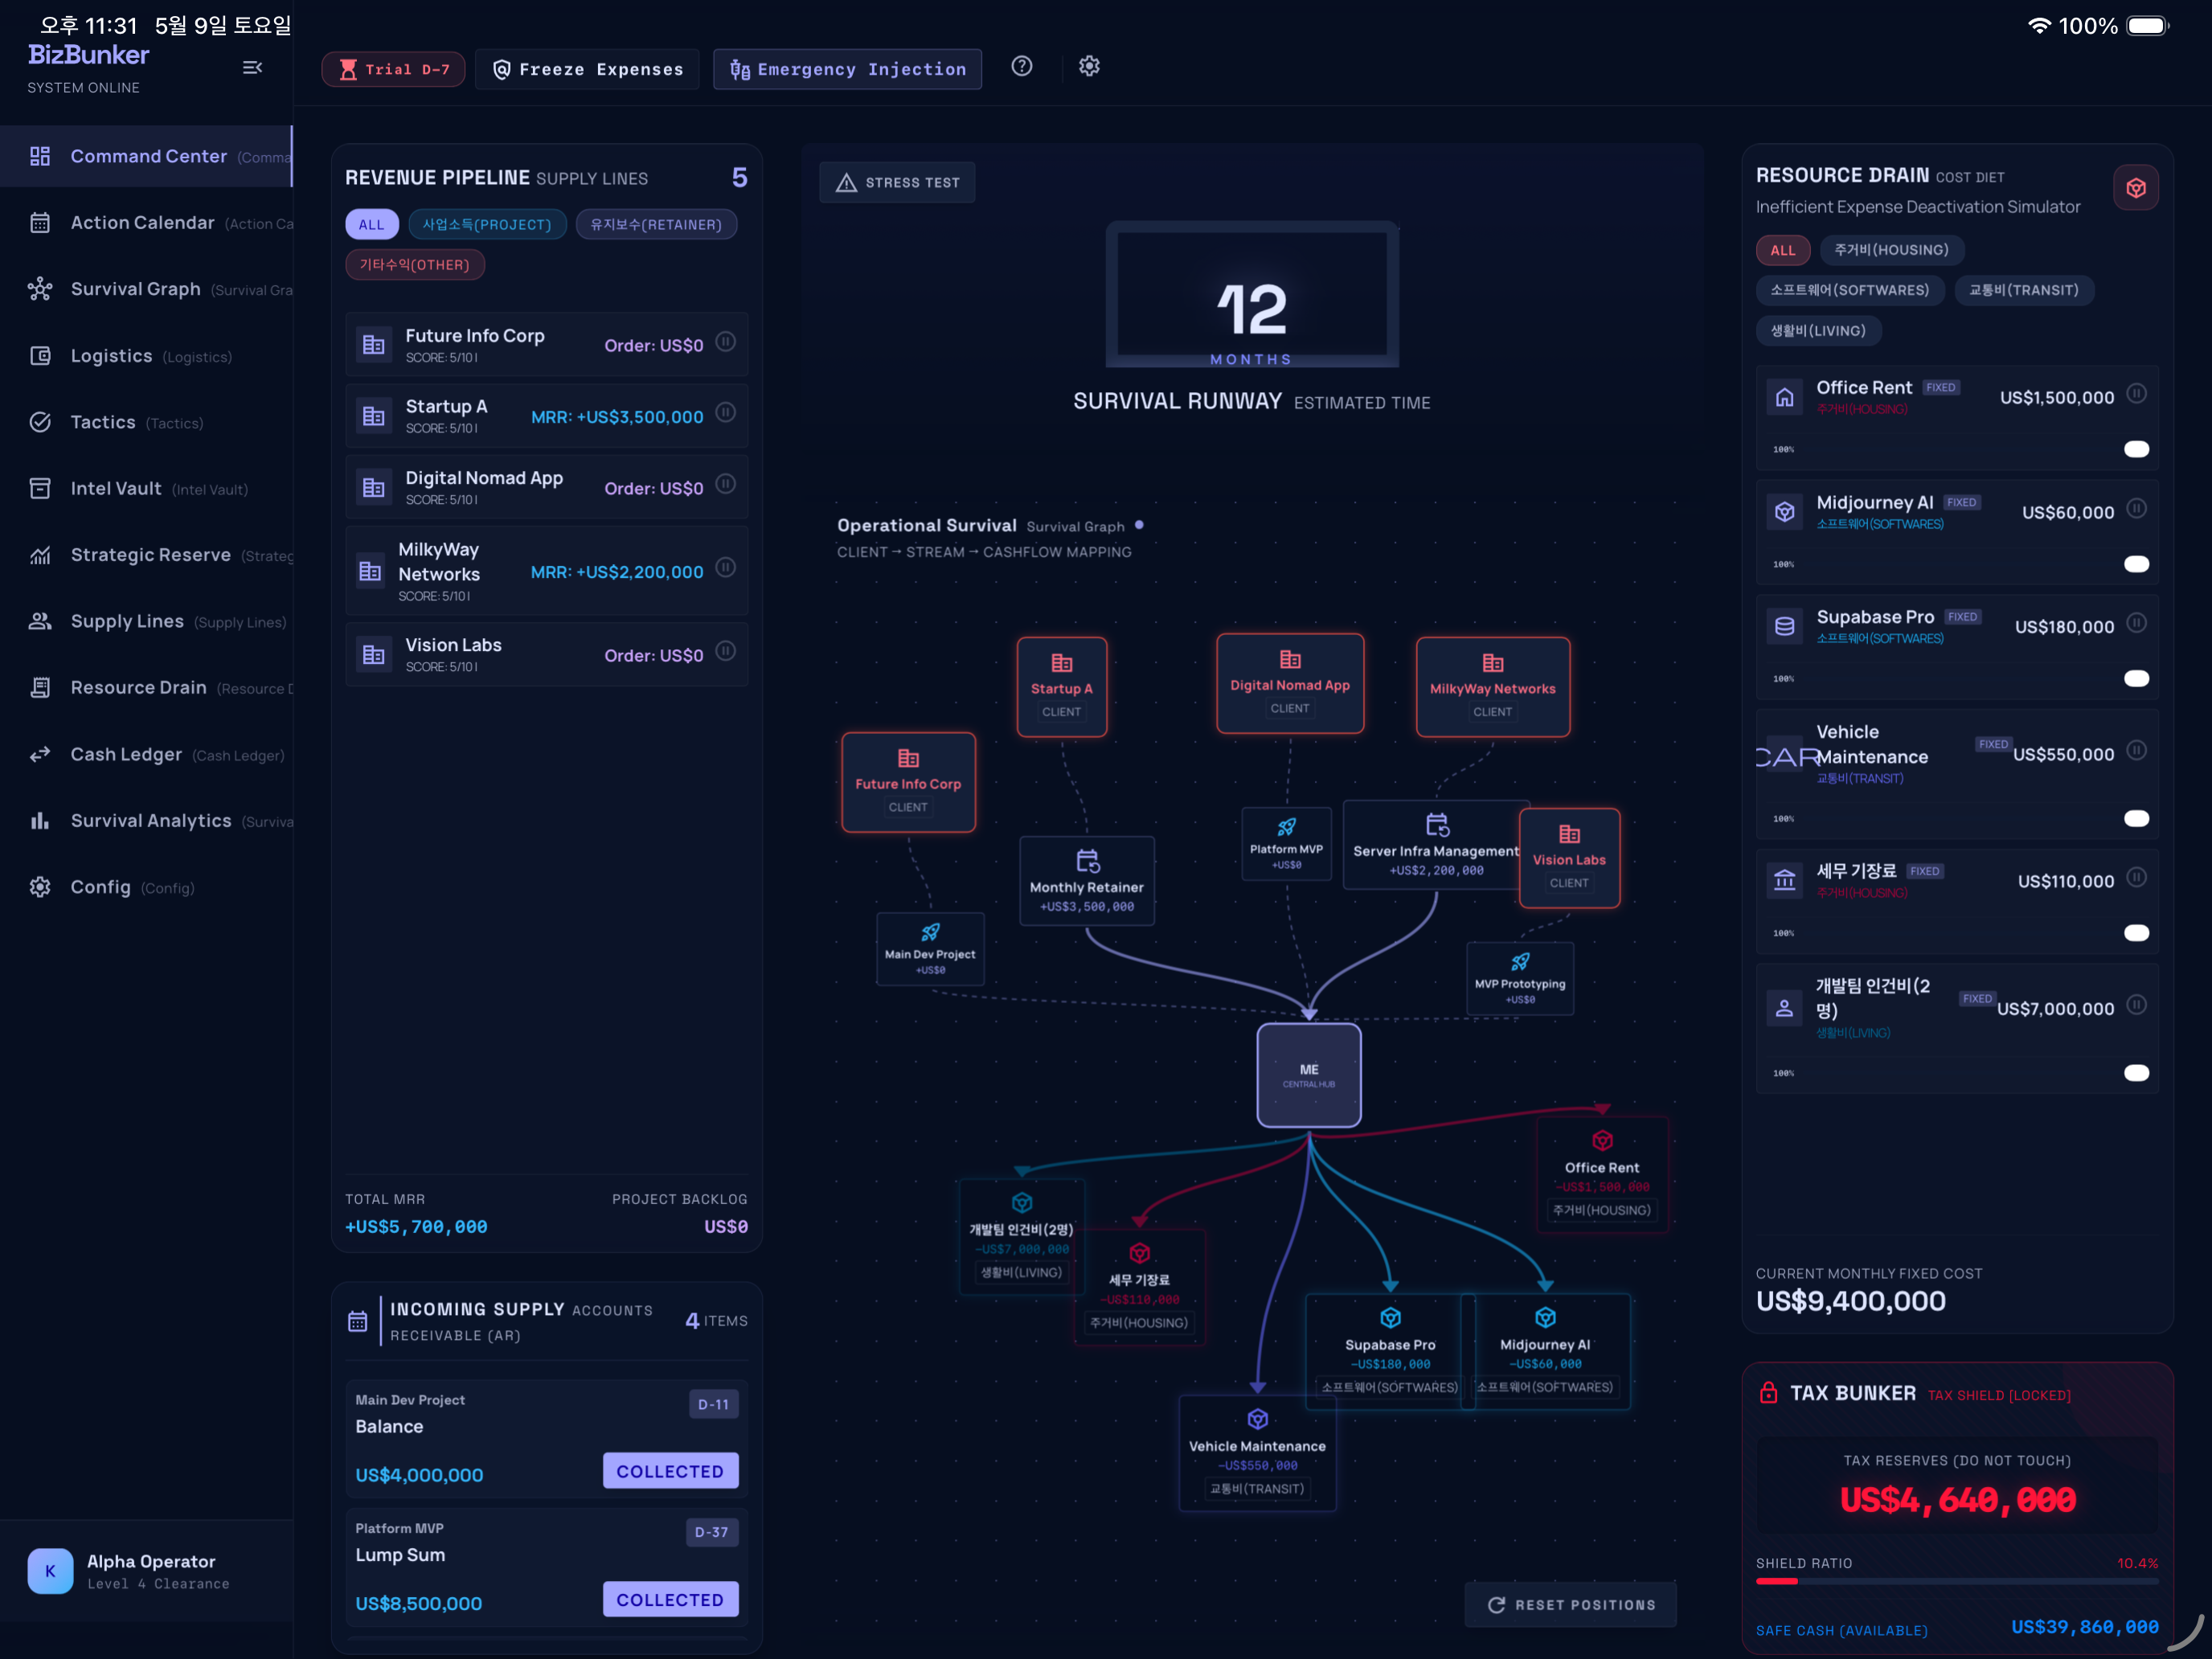The width and height of the screenshot is (2212, 1659).
Task: Open Action Calendar in the sidebar
Action: pyautogui.click(x=146, y=223)
